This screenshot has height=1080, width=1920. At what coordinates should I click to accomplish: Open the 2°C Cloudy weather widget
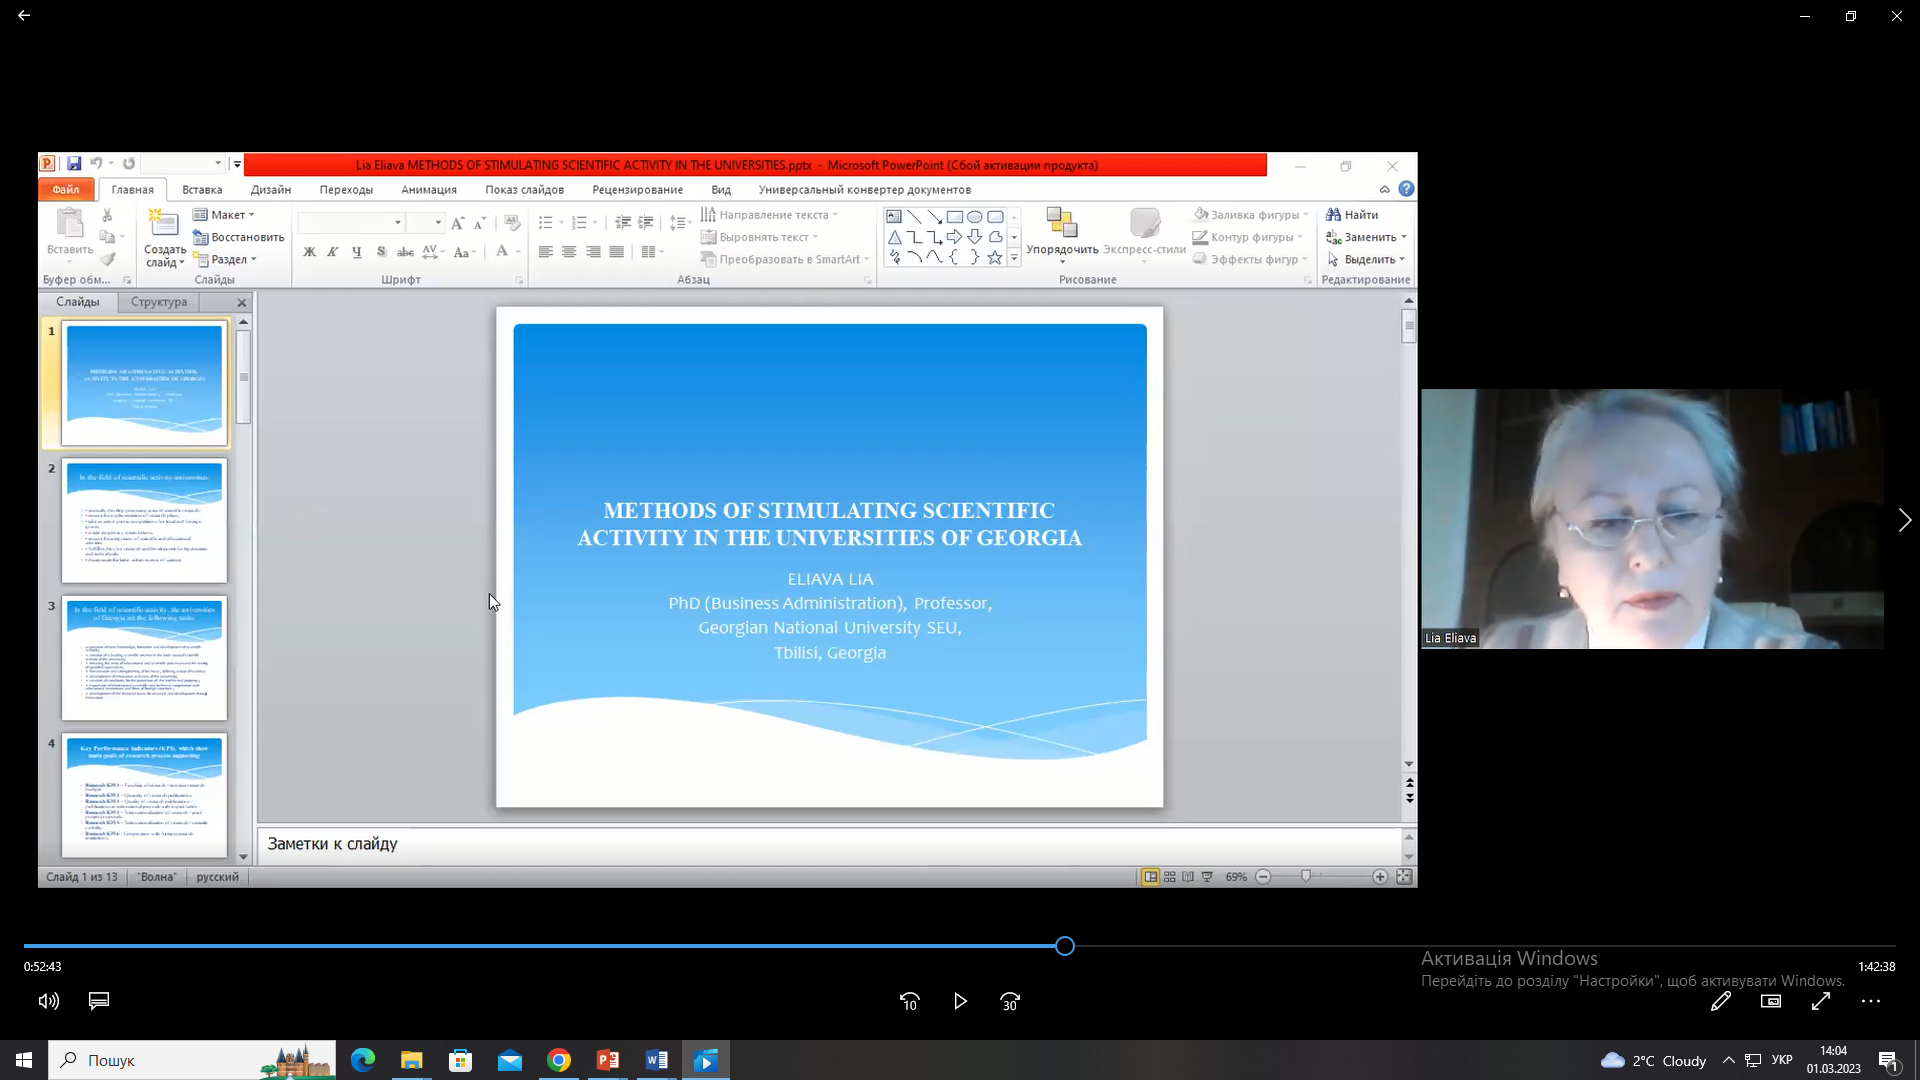click(x=1654, y=1060)
